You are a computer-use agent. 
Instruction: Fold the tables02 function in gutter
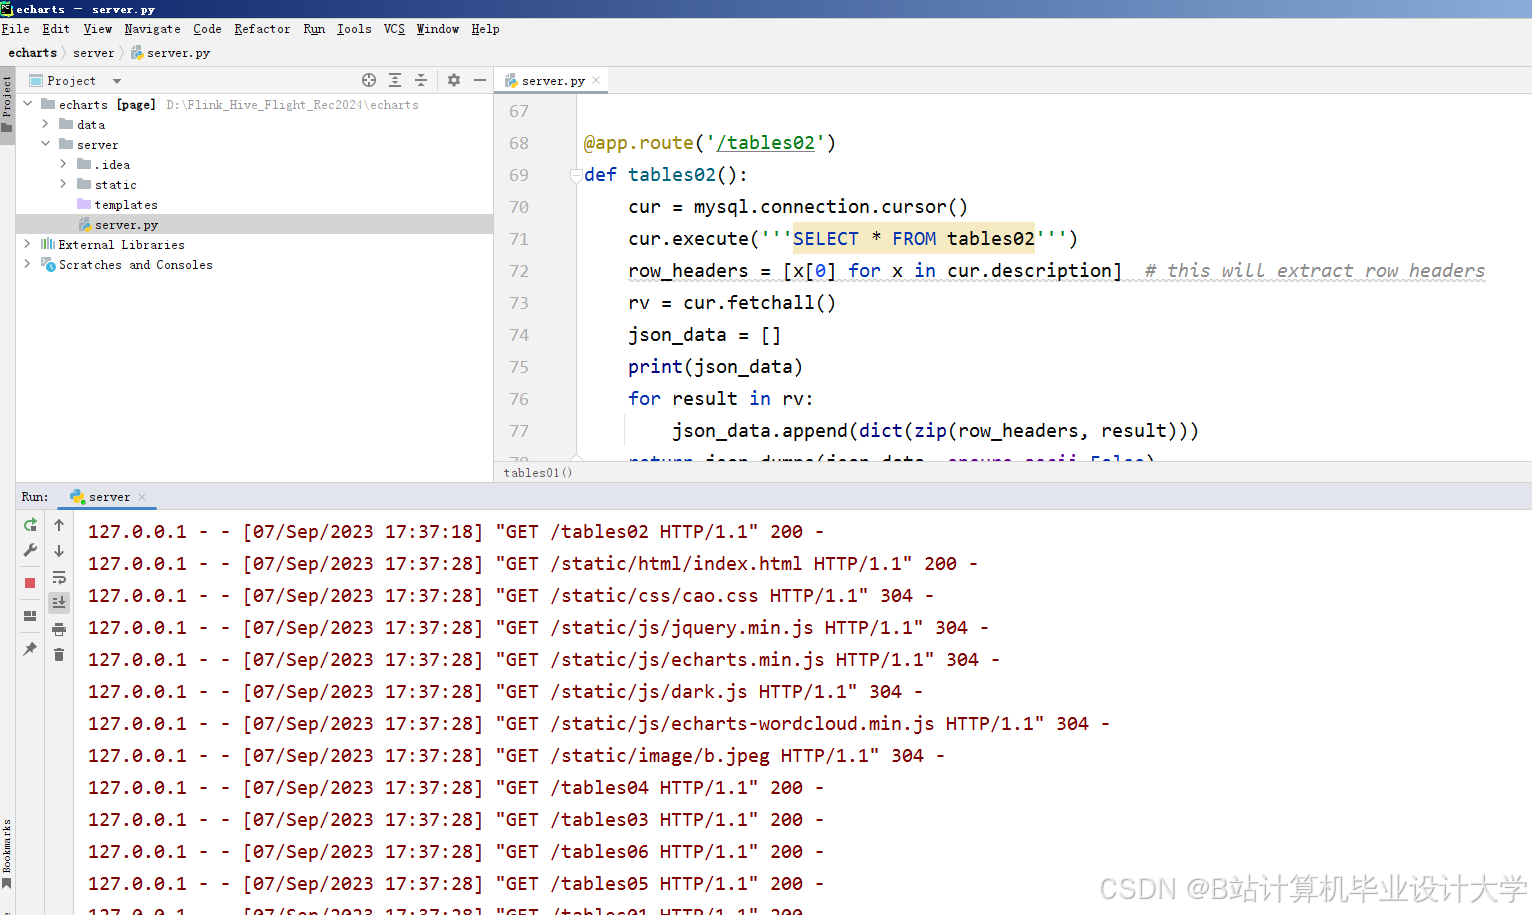point(576,176)
